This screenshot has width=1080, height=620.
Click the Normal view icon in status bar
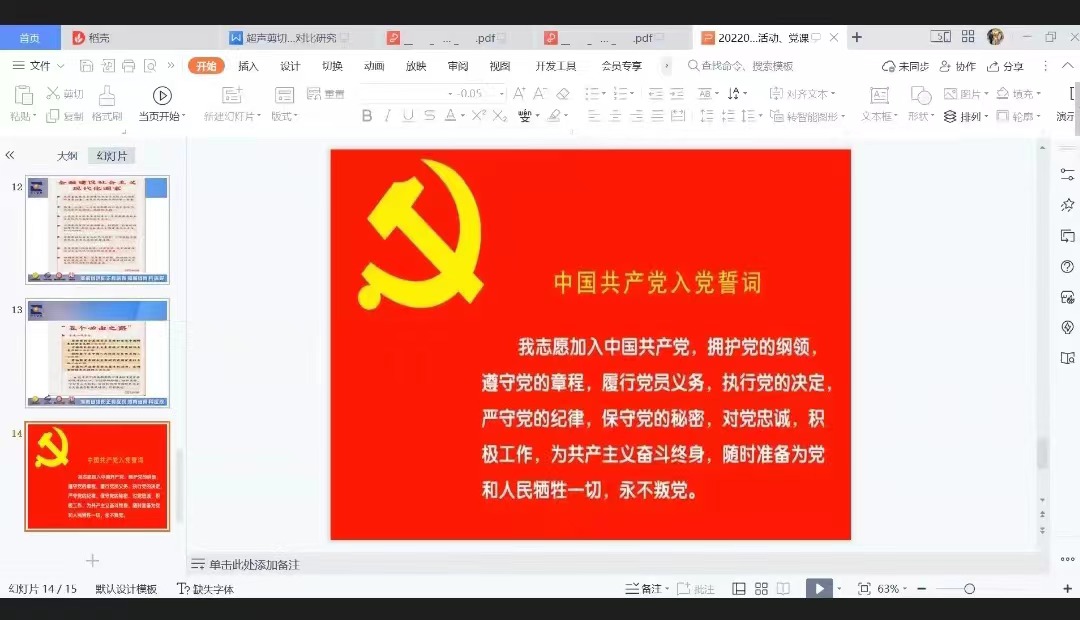point(738,589)
